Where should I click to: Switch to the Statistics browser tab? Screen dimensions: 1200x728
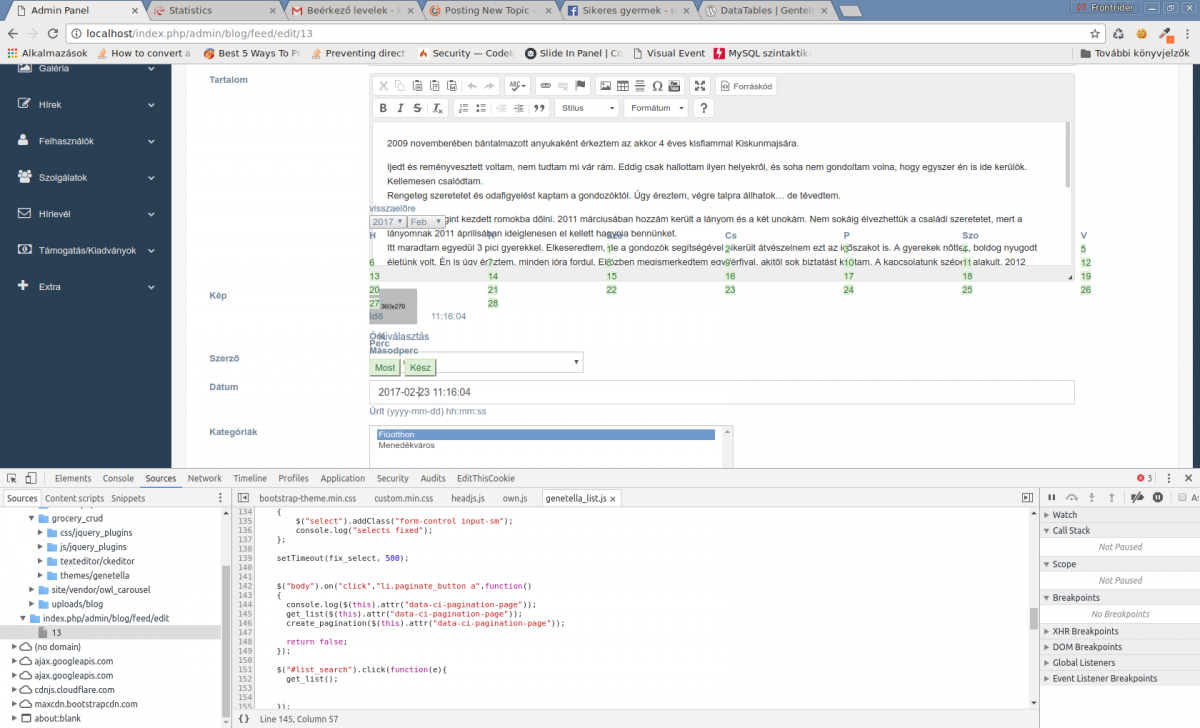[212, 10]
